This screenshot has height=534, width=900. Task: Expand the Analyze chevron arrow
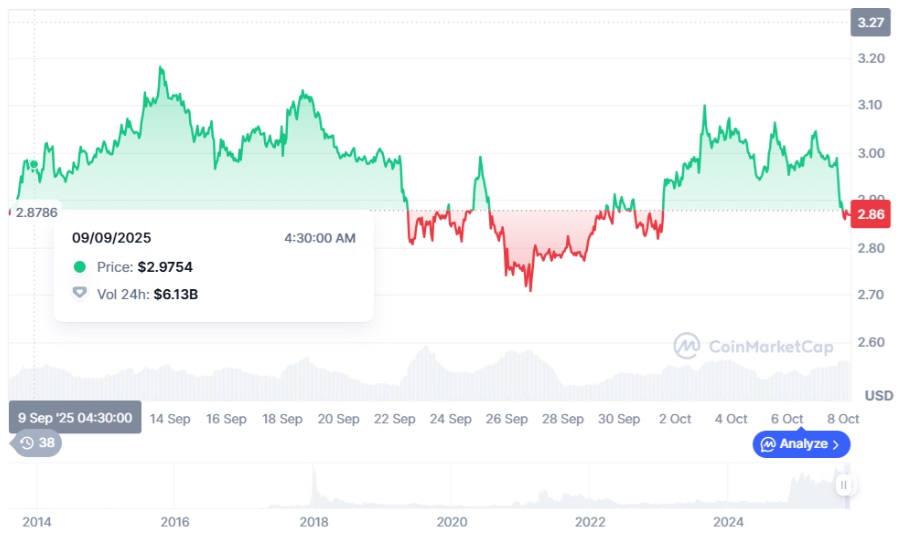tap(836, 443)
